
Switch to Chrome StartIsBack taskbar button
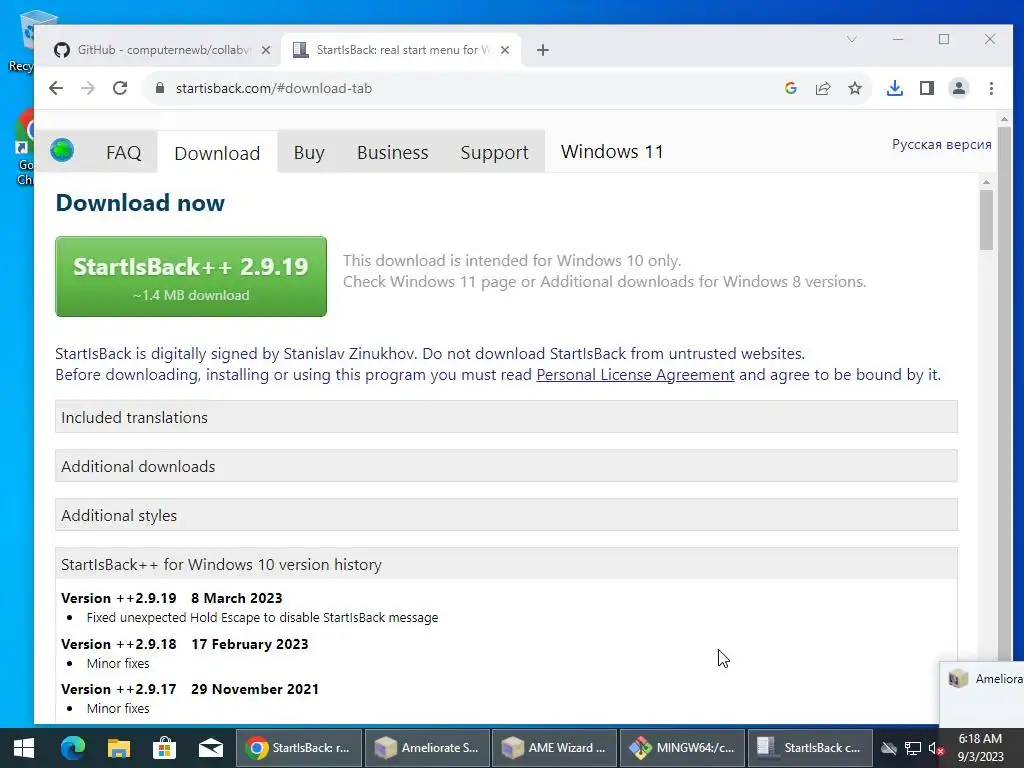[x=298, y=748]
